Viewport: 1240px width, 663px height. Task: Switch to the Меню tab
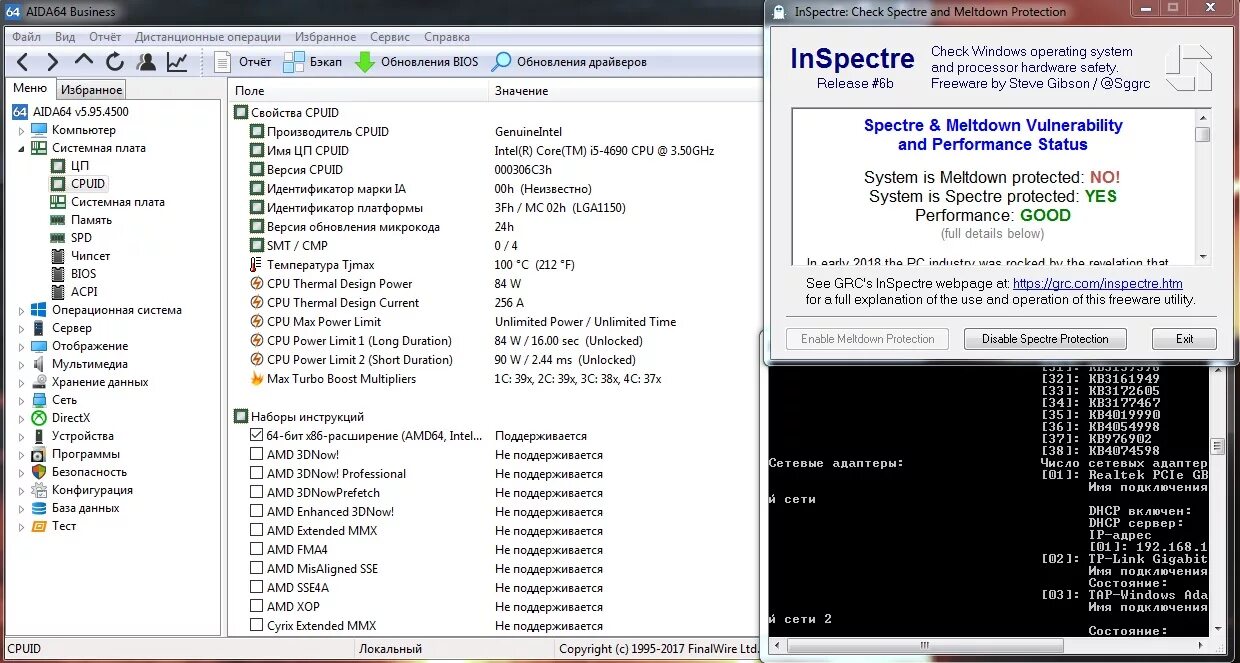[x=30, y=88]
